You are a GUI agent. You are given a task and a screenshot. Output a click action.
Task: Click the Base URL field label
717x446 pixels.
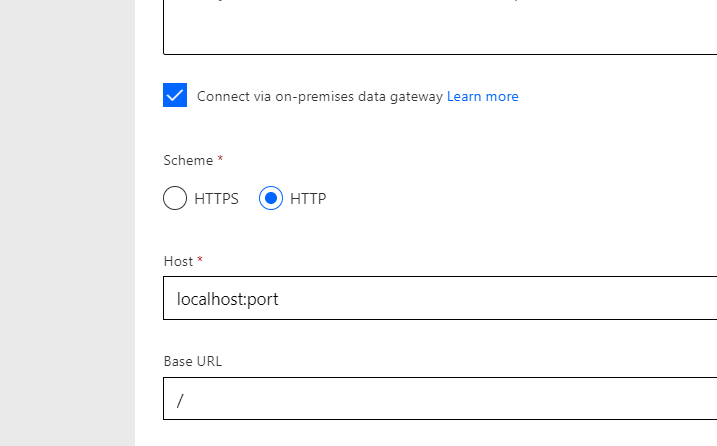193,361
